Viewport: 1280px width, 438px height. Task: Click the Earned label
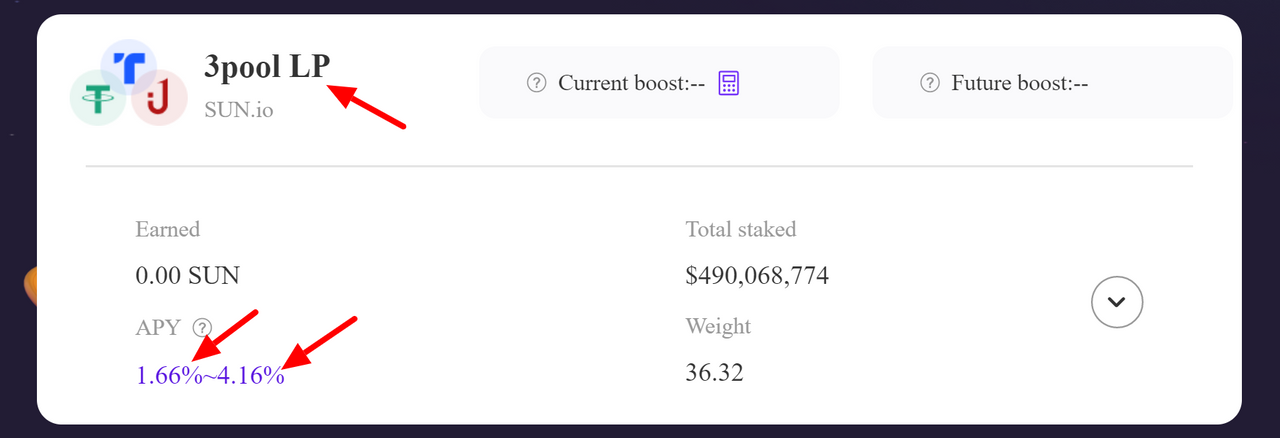coord(168,229)
